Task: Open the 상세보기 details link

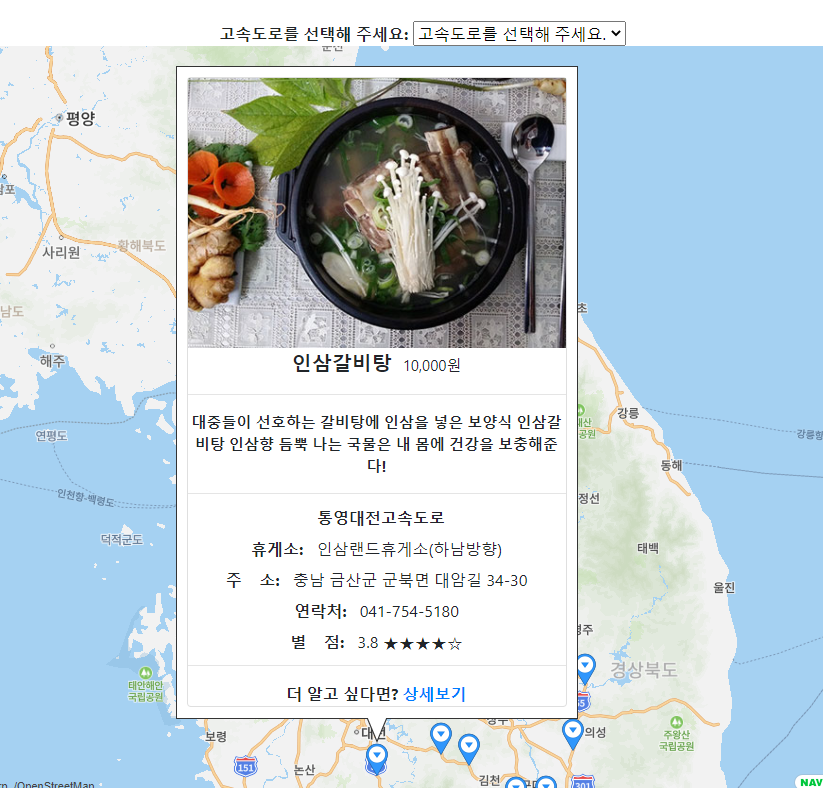Action: [434, 694]
